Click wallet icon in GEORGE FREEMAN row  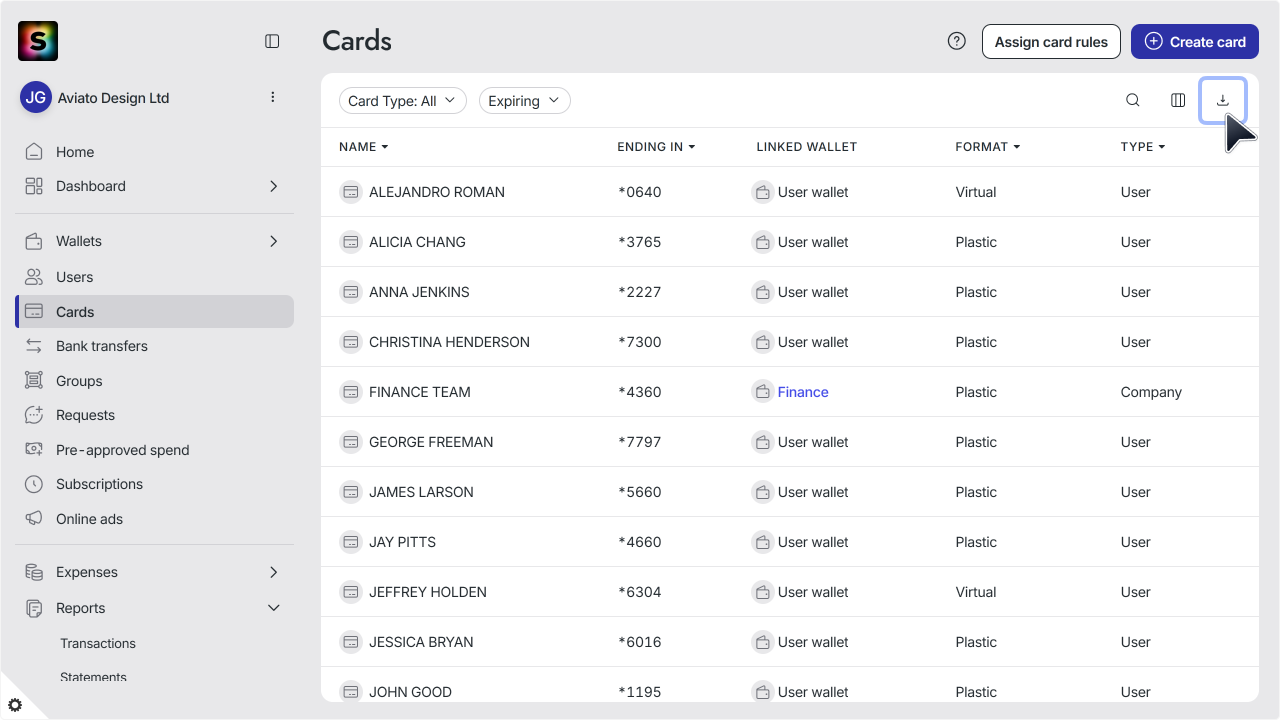click(x=762, y=442)
